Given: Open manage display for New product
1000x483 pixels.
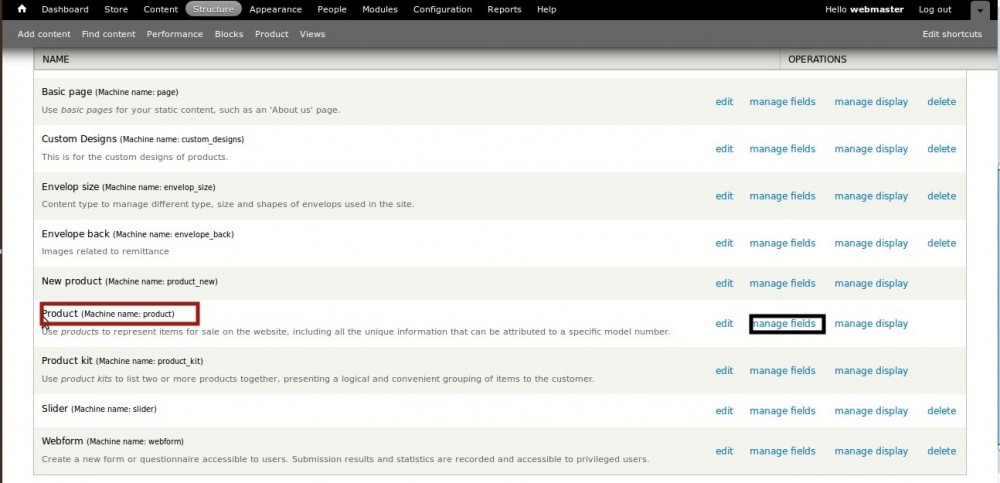Looking at the screenshot, I should (x=871, y=283).
